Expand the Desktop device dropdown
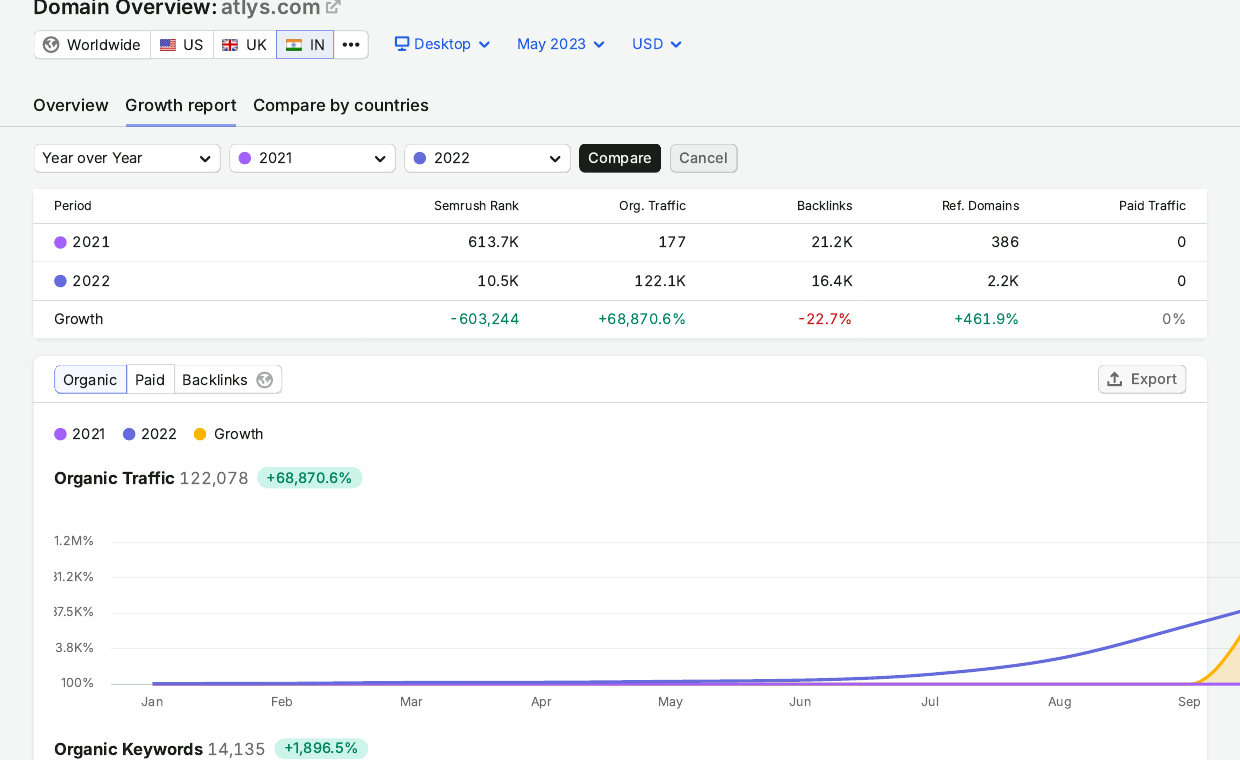The width and height of the screenshot is (1240, 760). click(x=442, y=44)
